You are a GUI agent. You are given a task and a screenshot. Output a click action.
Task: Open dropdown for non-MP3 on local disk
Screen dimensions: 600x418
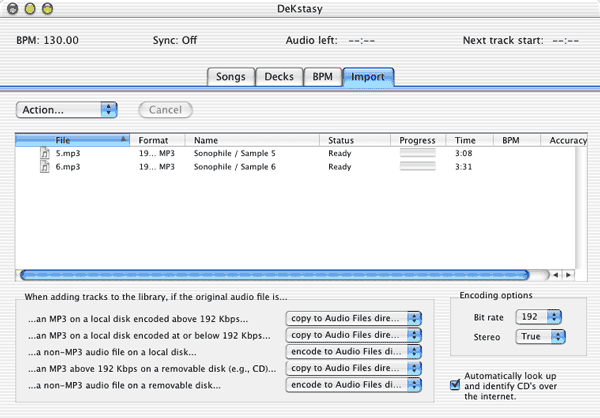354,351
